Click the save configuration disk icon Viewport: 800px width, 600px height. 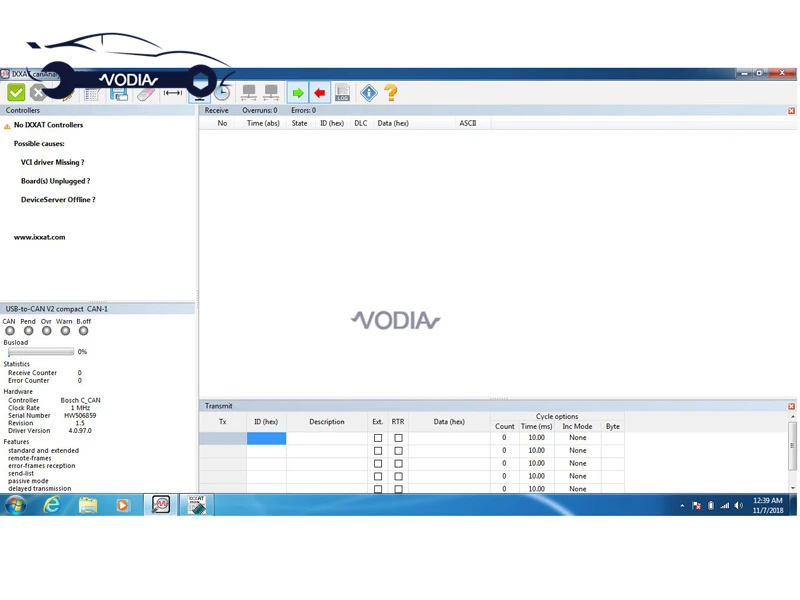(119, 93)
